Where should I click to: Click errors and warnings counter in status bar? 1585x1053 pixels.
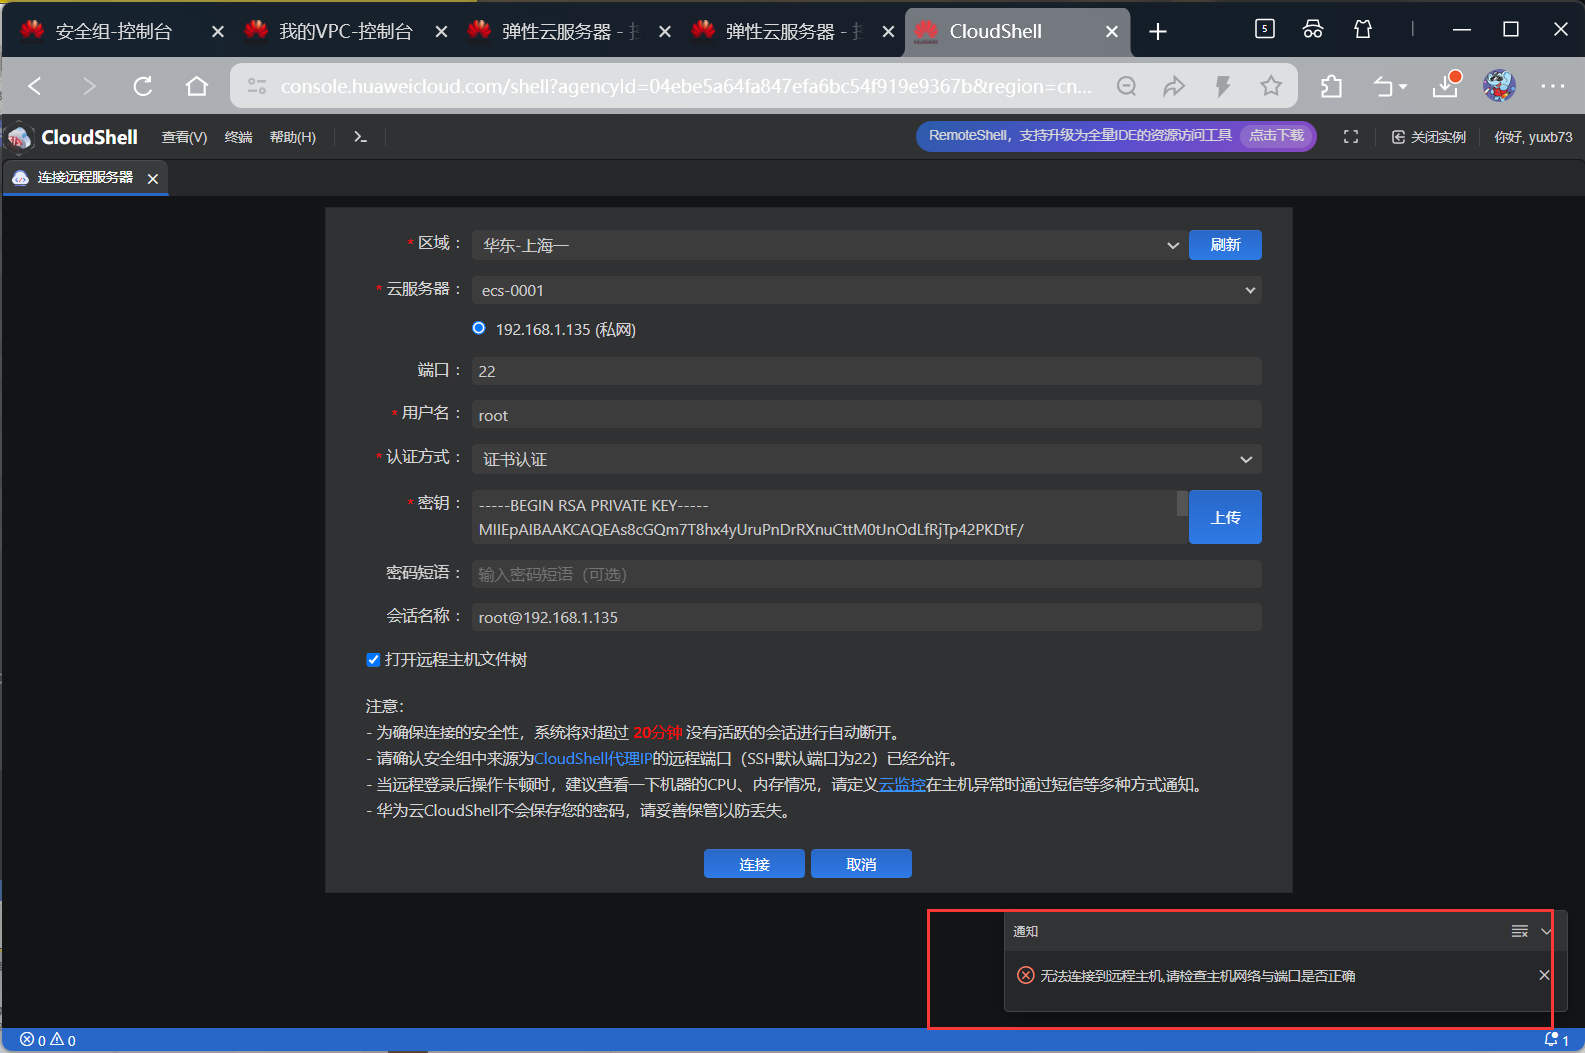[x=47, y=1040]
